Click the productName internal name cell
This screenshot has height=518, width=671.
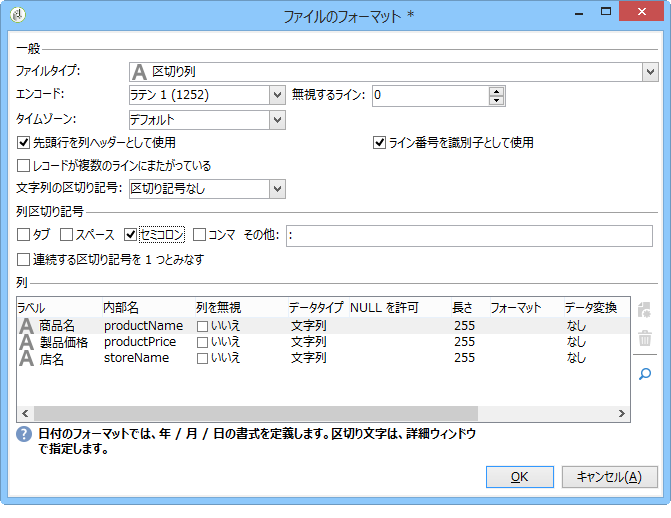(143, 326)
